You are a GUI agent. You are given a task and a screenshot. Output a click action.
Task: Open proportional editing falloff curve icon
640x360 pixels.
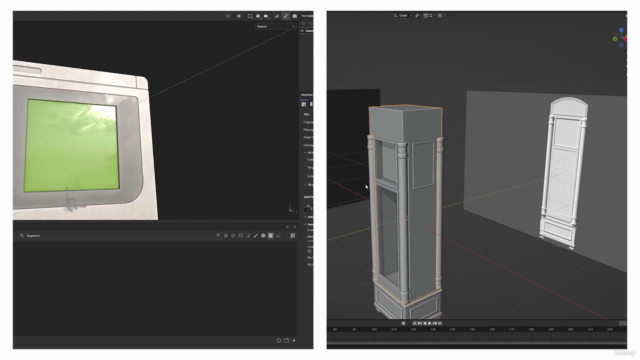445,16
